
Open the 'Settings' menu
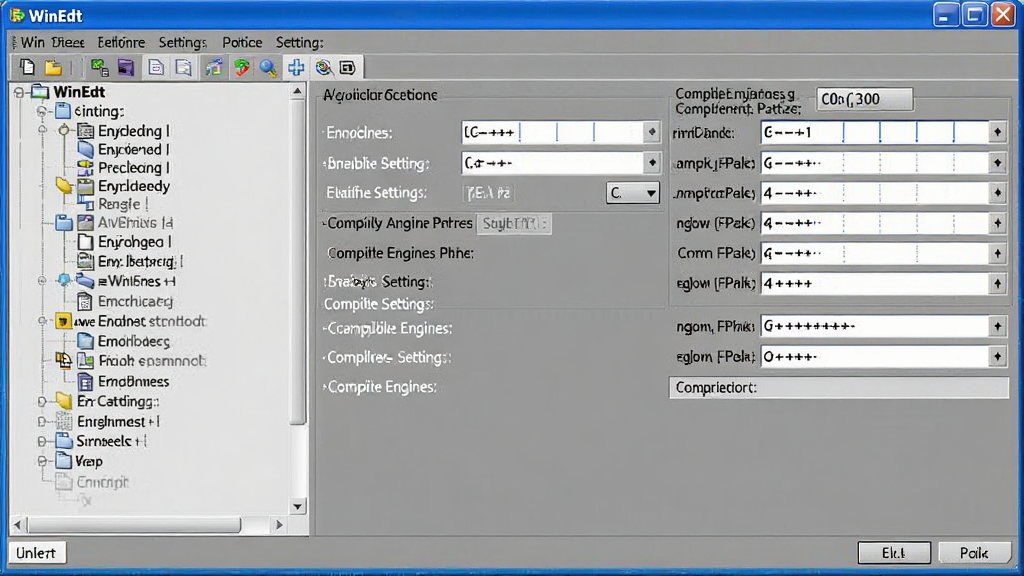click(182, 42)
